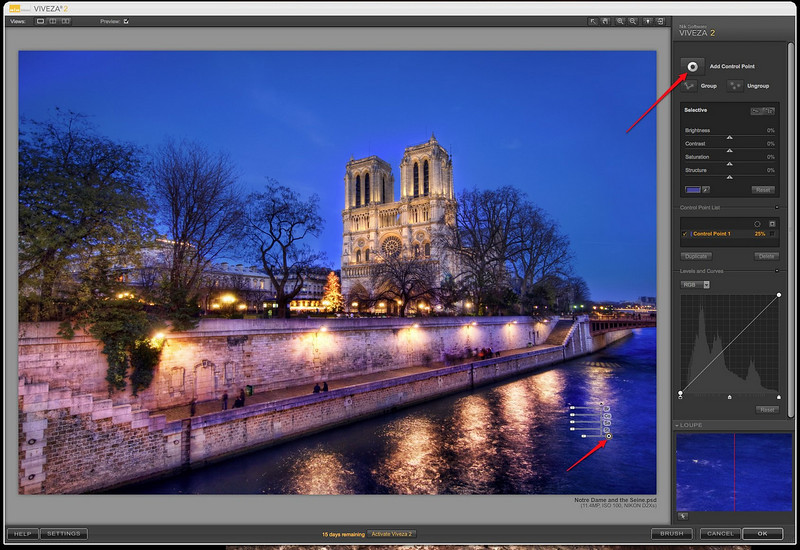Click the HELP button
Image resolution: width=800 pixels, height=550 pixels.
tap(22, 534)
